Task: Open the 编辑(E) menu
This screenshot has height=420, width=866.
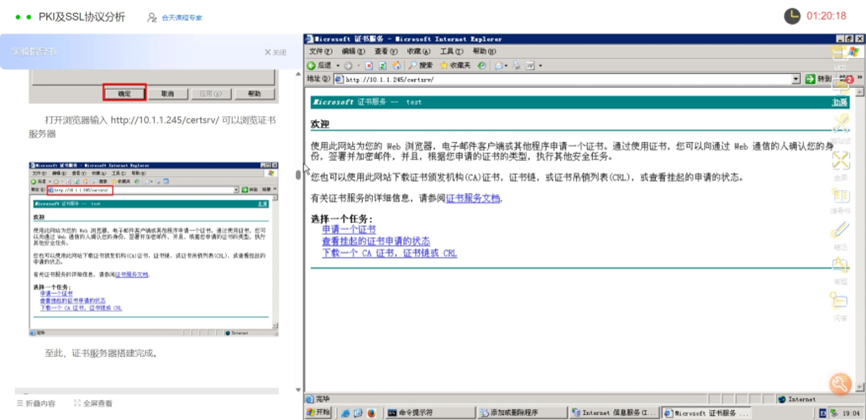Action: click(353, 51)
